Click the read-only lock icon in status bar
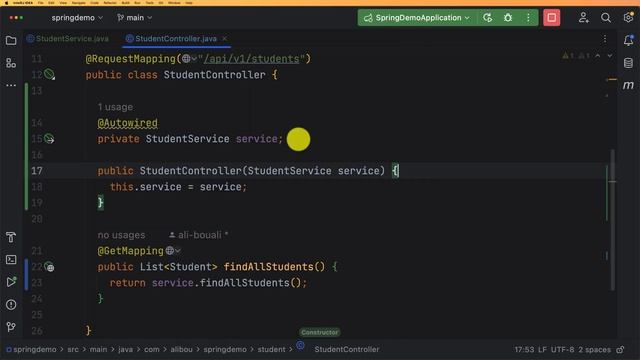This screenshot has width=640, height=360. pos(620,349)
